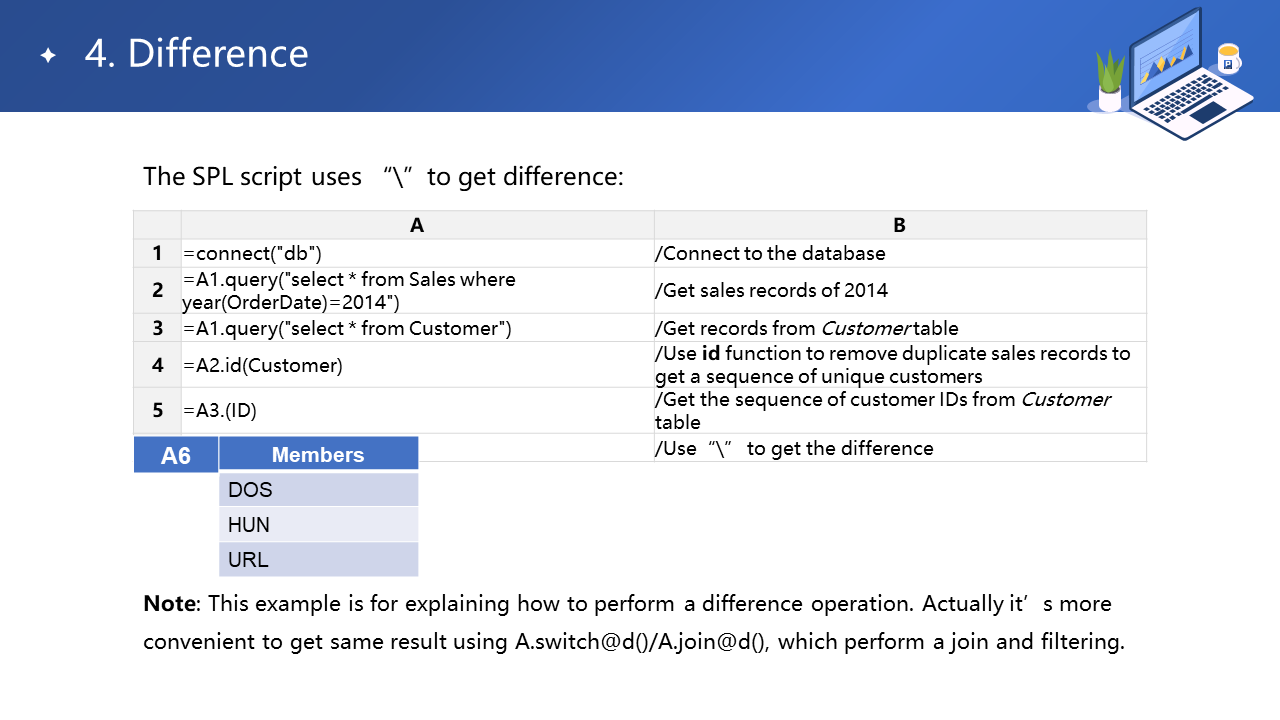
Task: Click the sparkle star icon beside the title
Action: click(48, 56)
